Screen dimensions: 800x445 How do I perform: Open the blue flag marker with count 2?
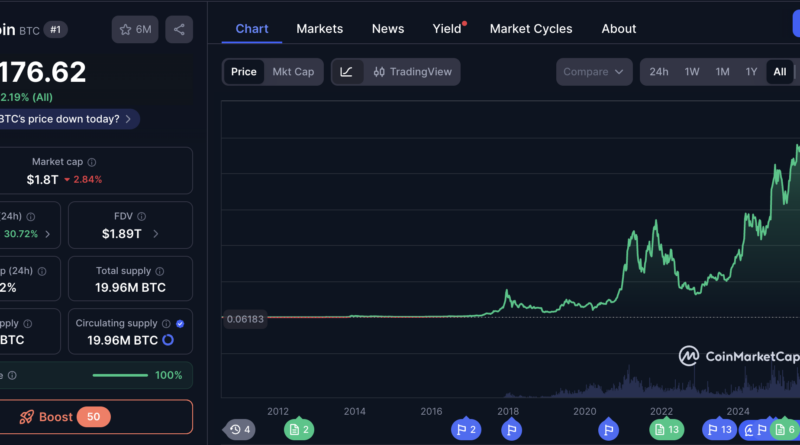point(466,430)
